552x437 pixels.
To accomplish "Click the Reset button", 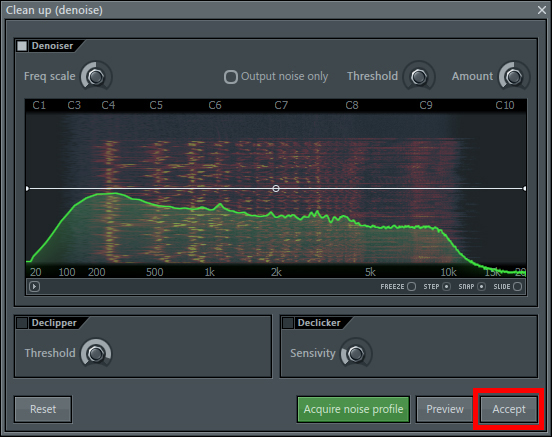I will [43, 409].
